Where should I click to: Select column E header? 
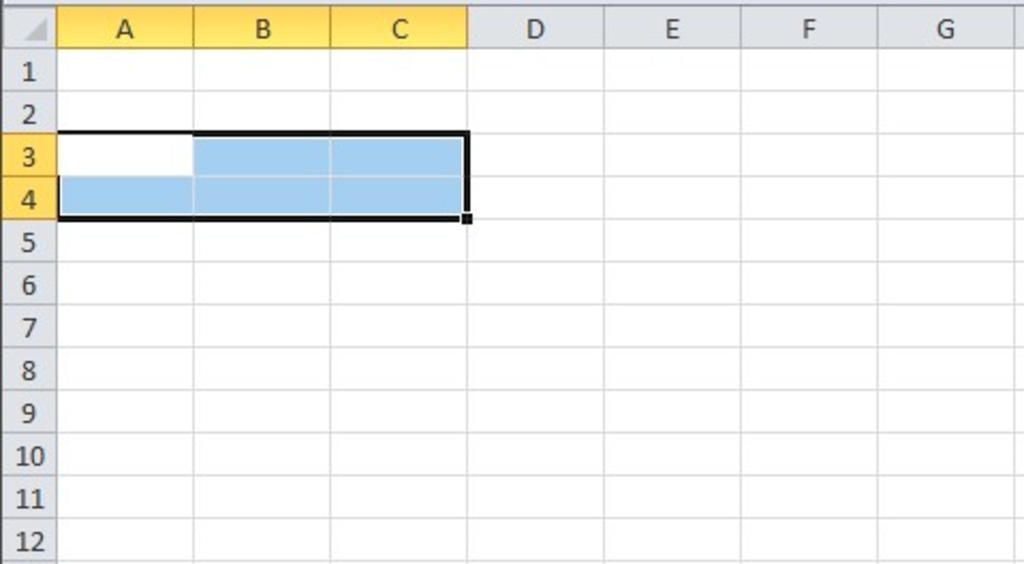tap(672, 29)
